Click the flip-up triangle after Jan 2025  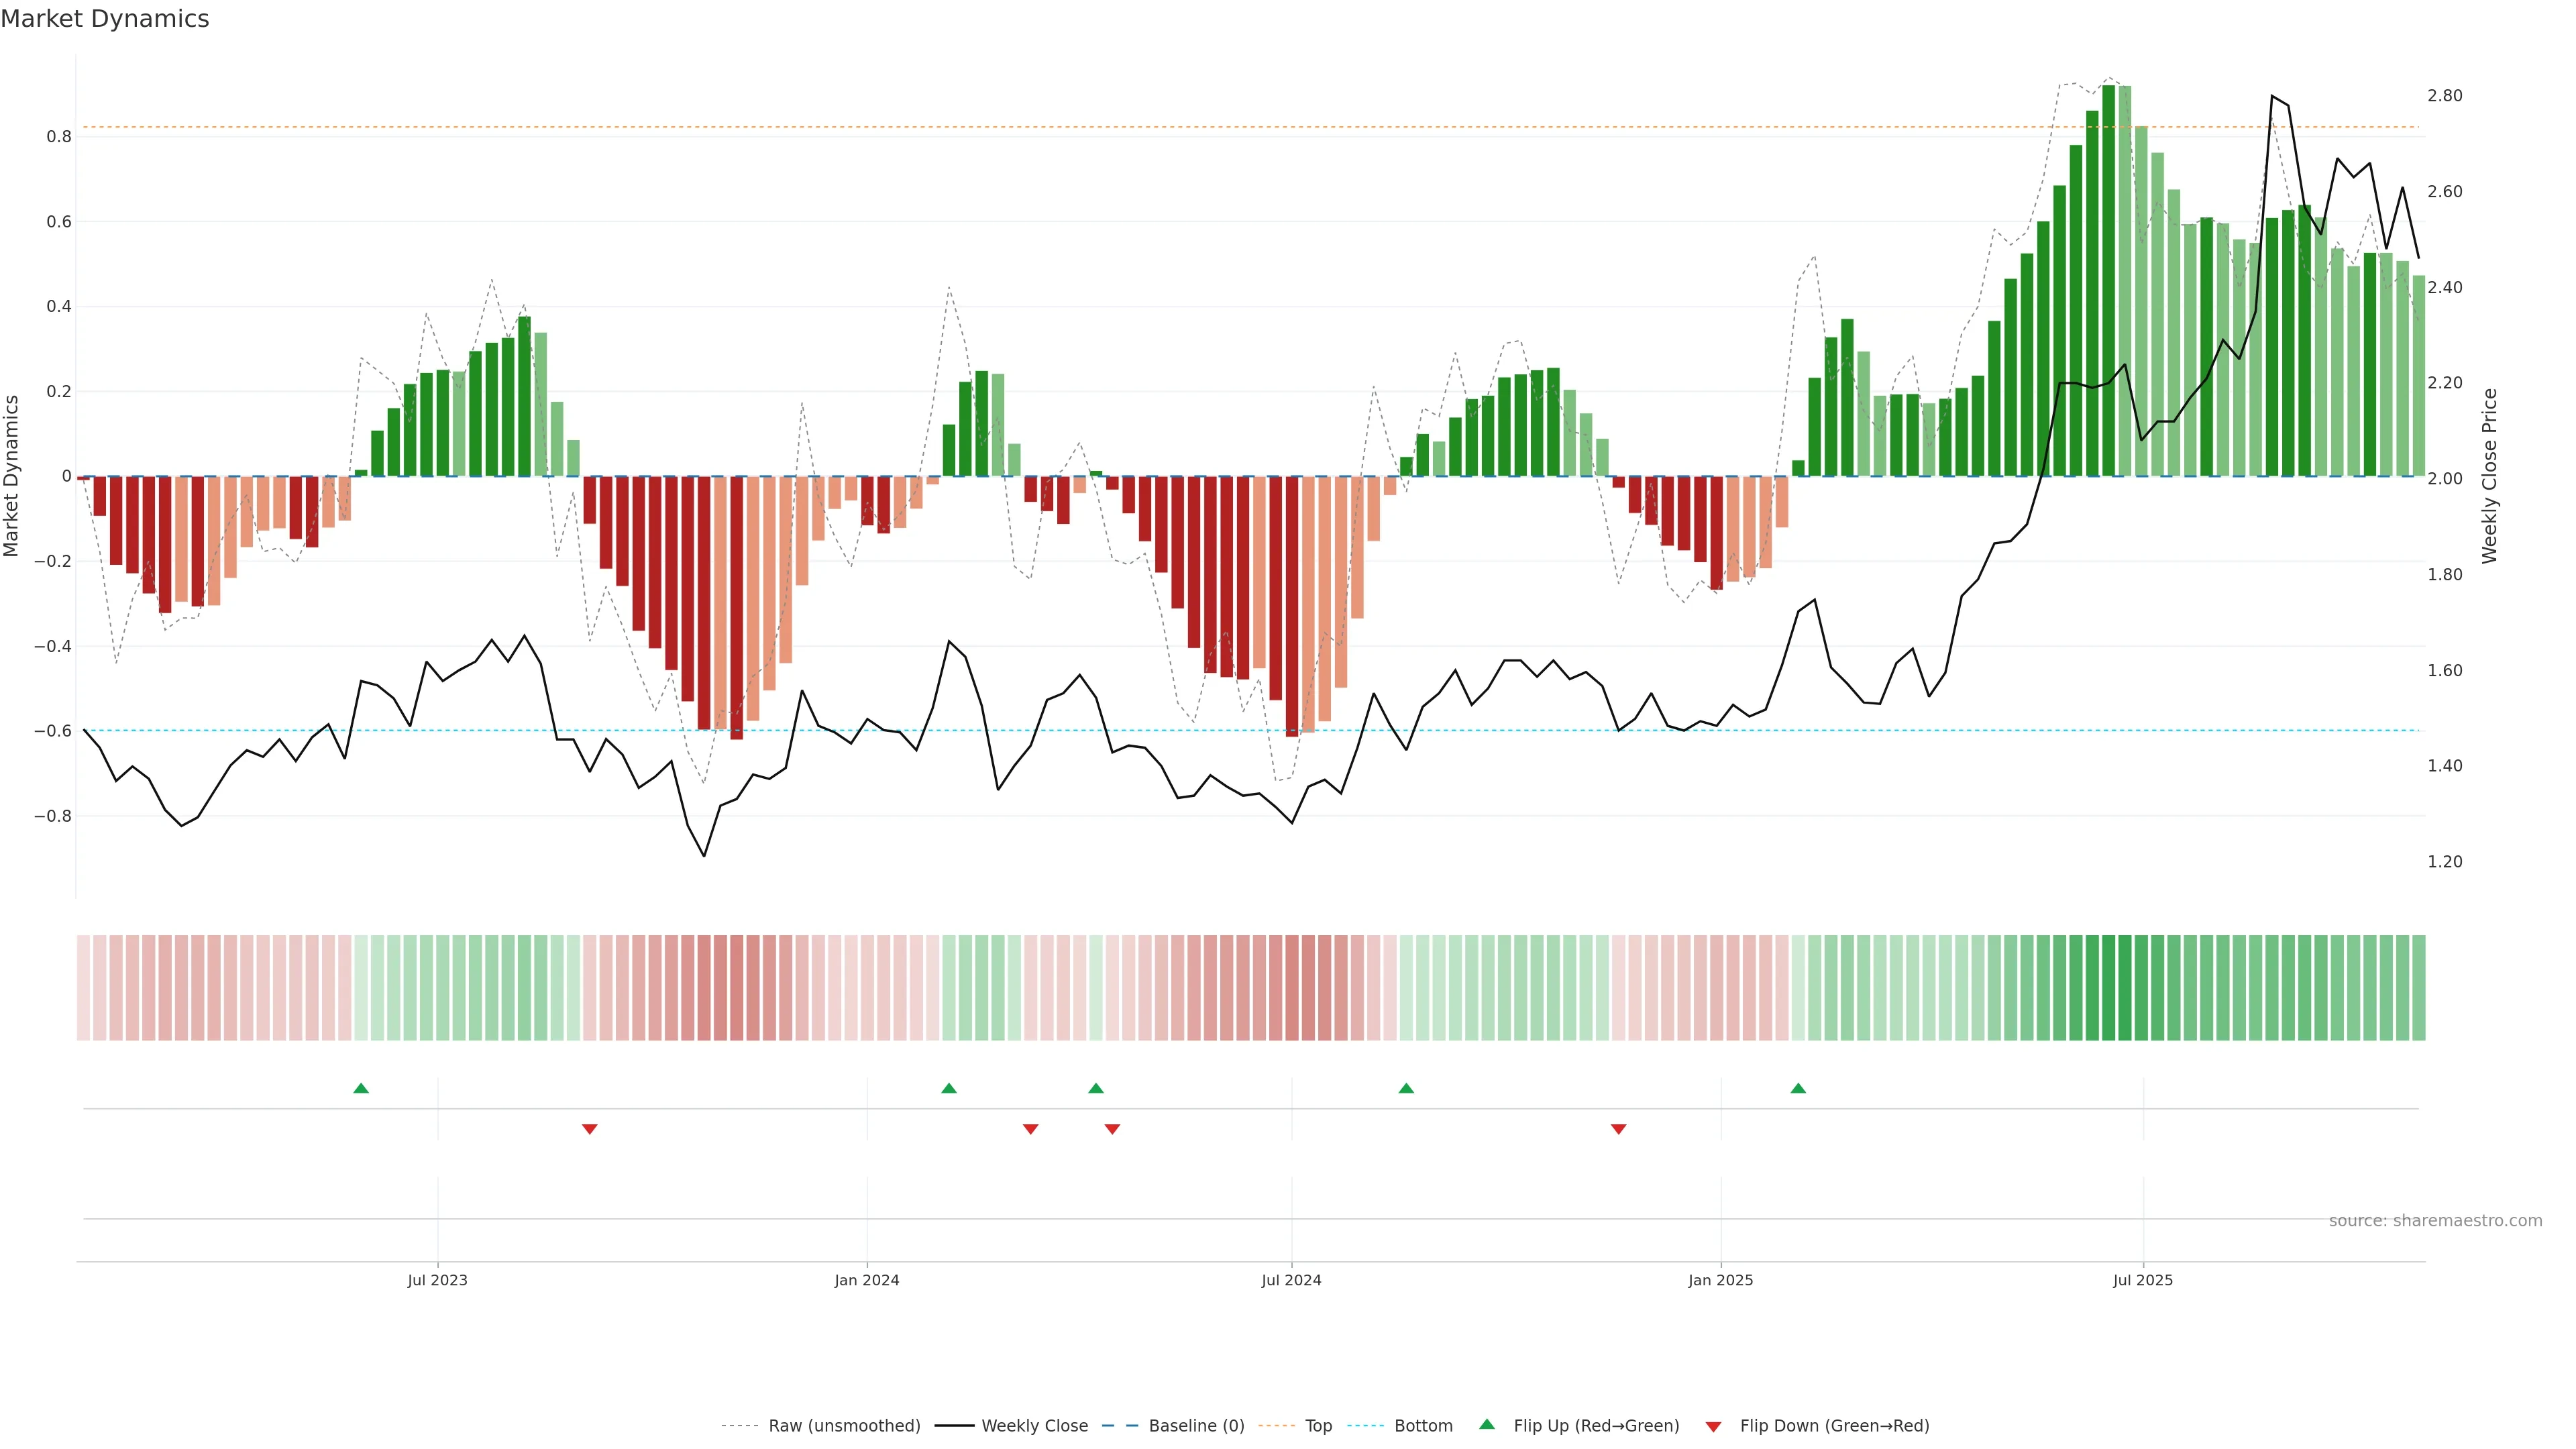pyautogui.click(x=1798, y=1088)
